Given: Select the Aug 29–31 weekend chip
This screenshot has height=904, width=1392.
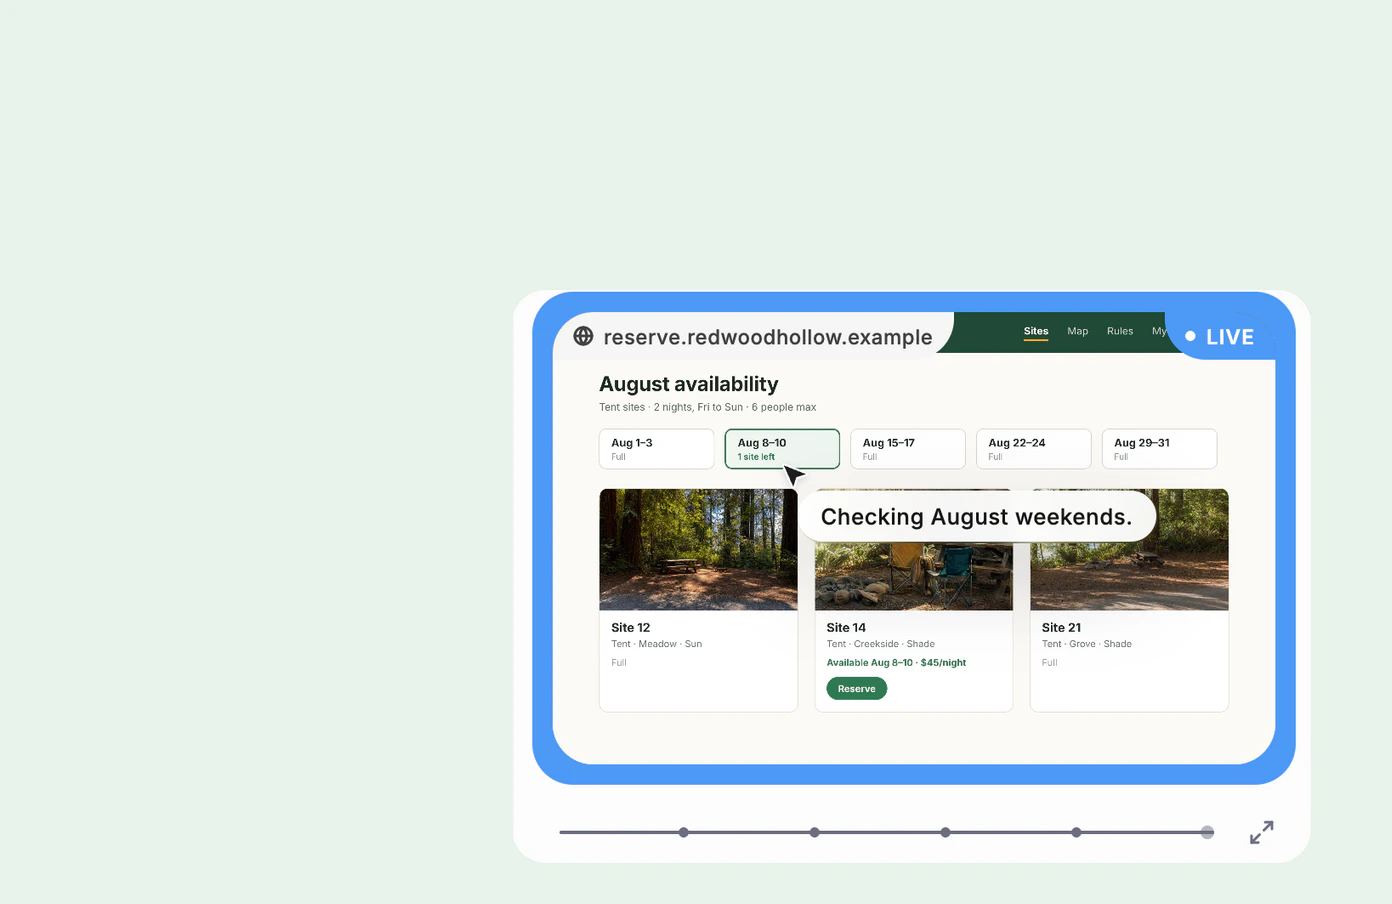Looking at the screenshot, I should (1159, 449).
